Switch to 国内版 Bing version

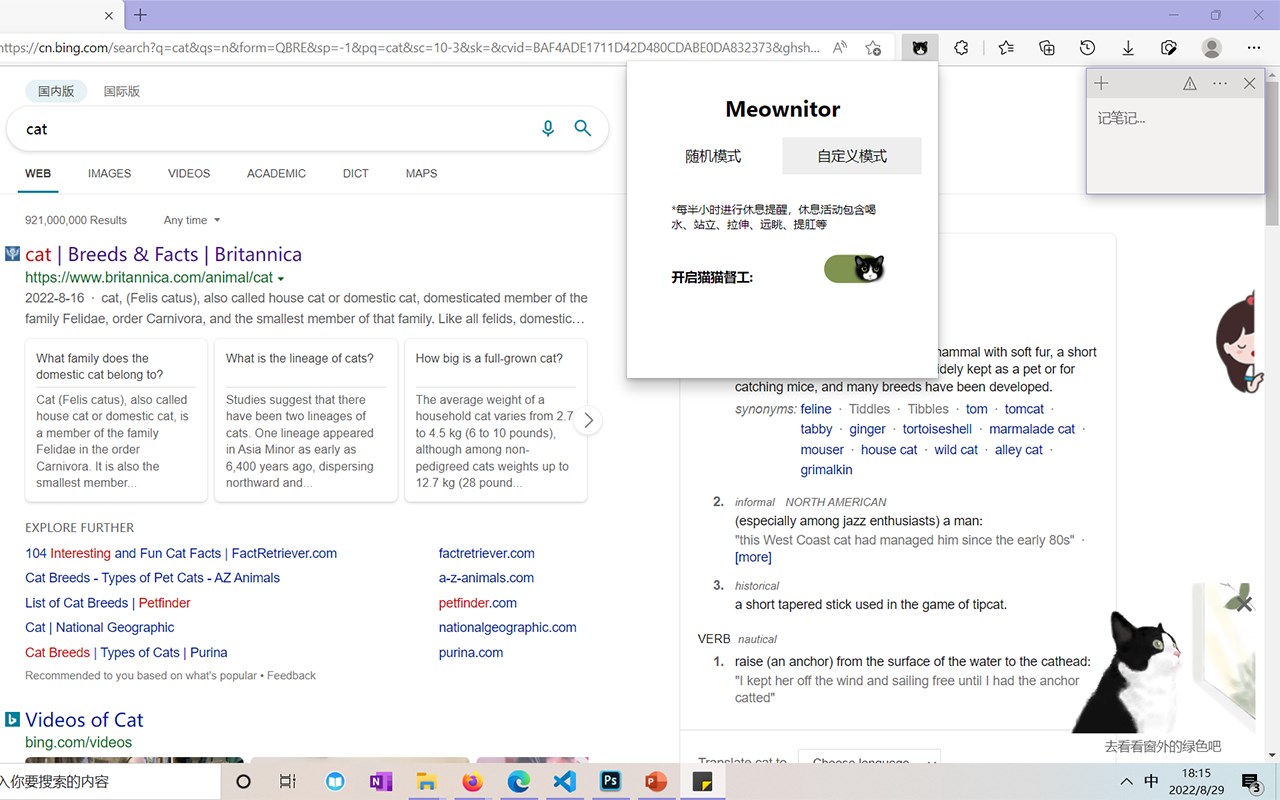pyautogui.click(x=56, y=91)
